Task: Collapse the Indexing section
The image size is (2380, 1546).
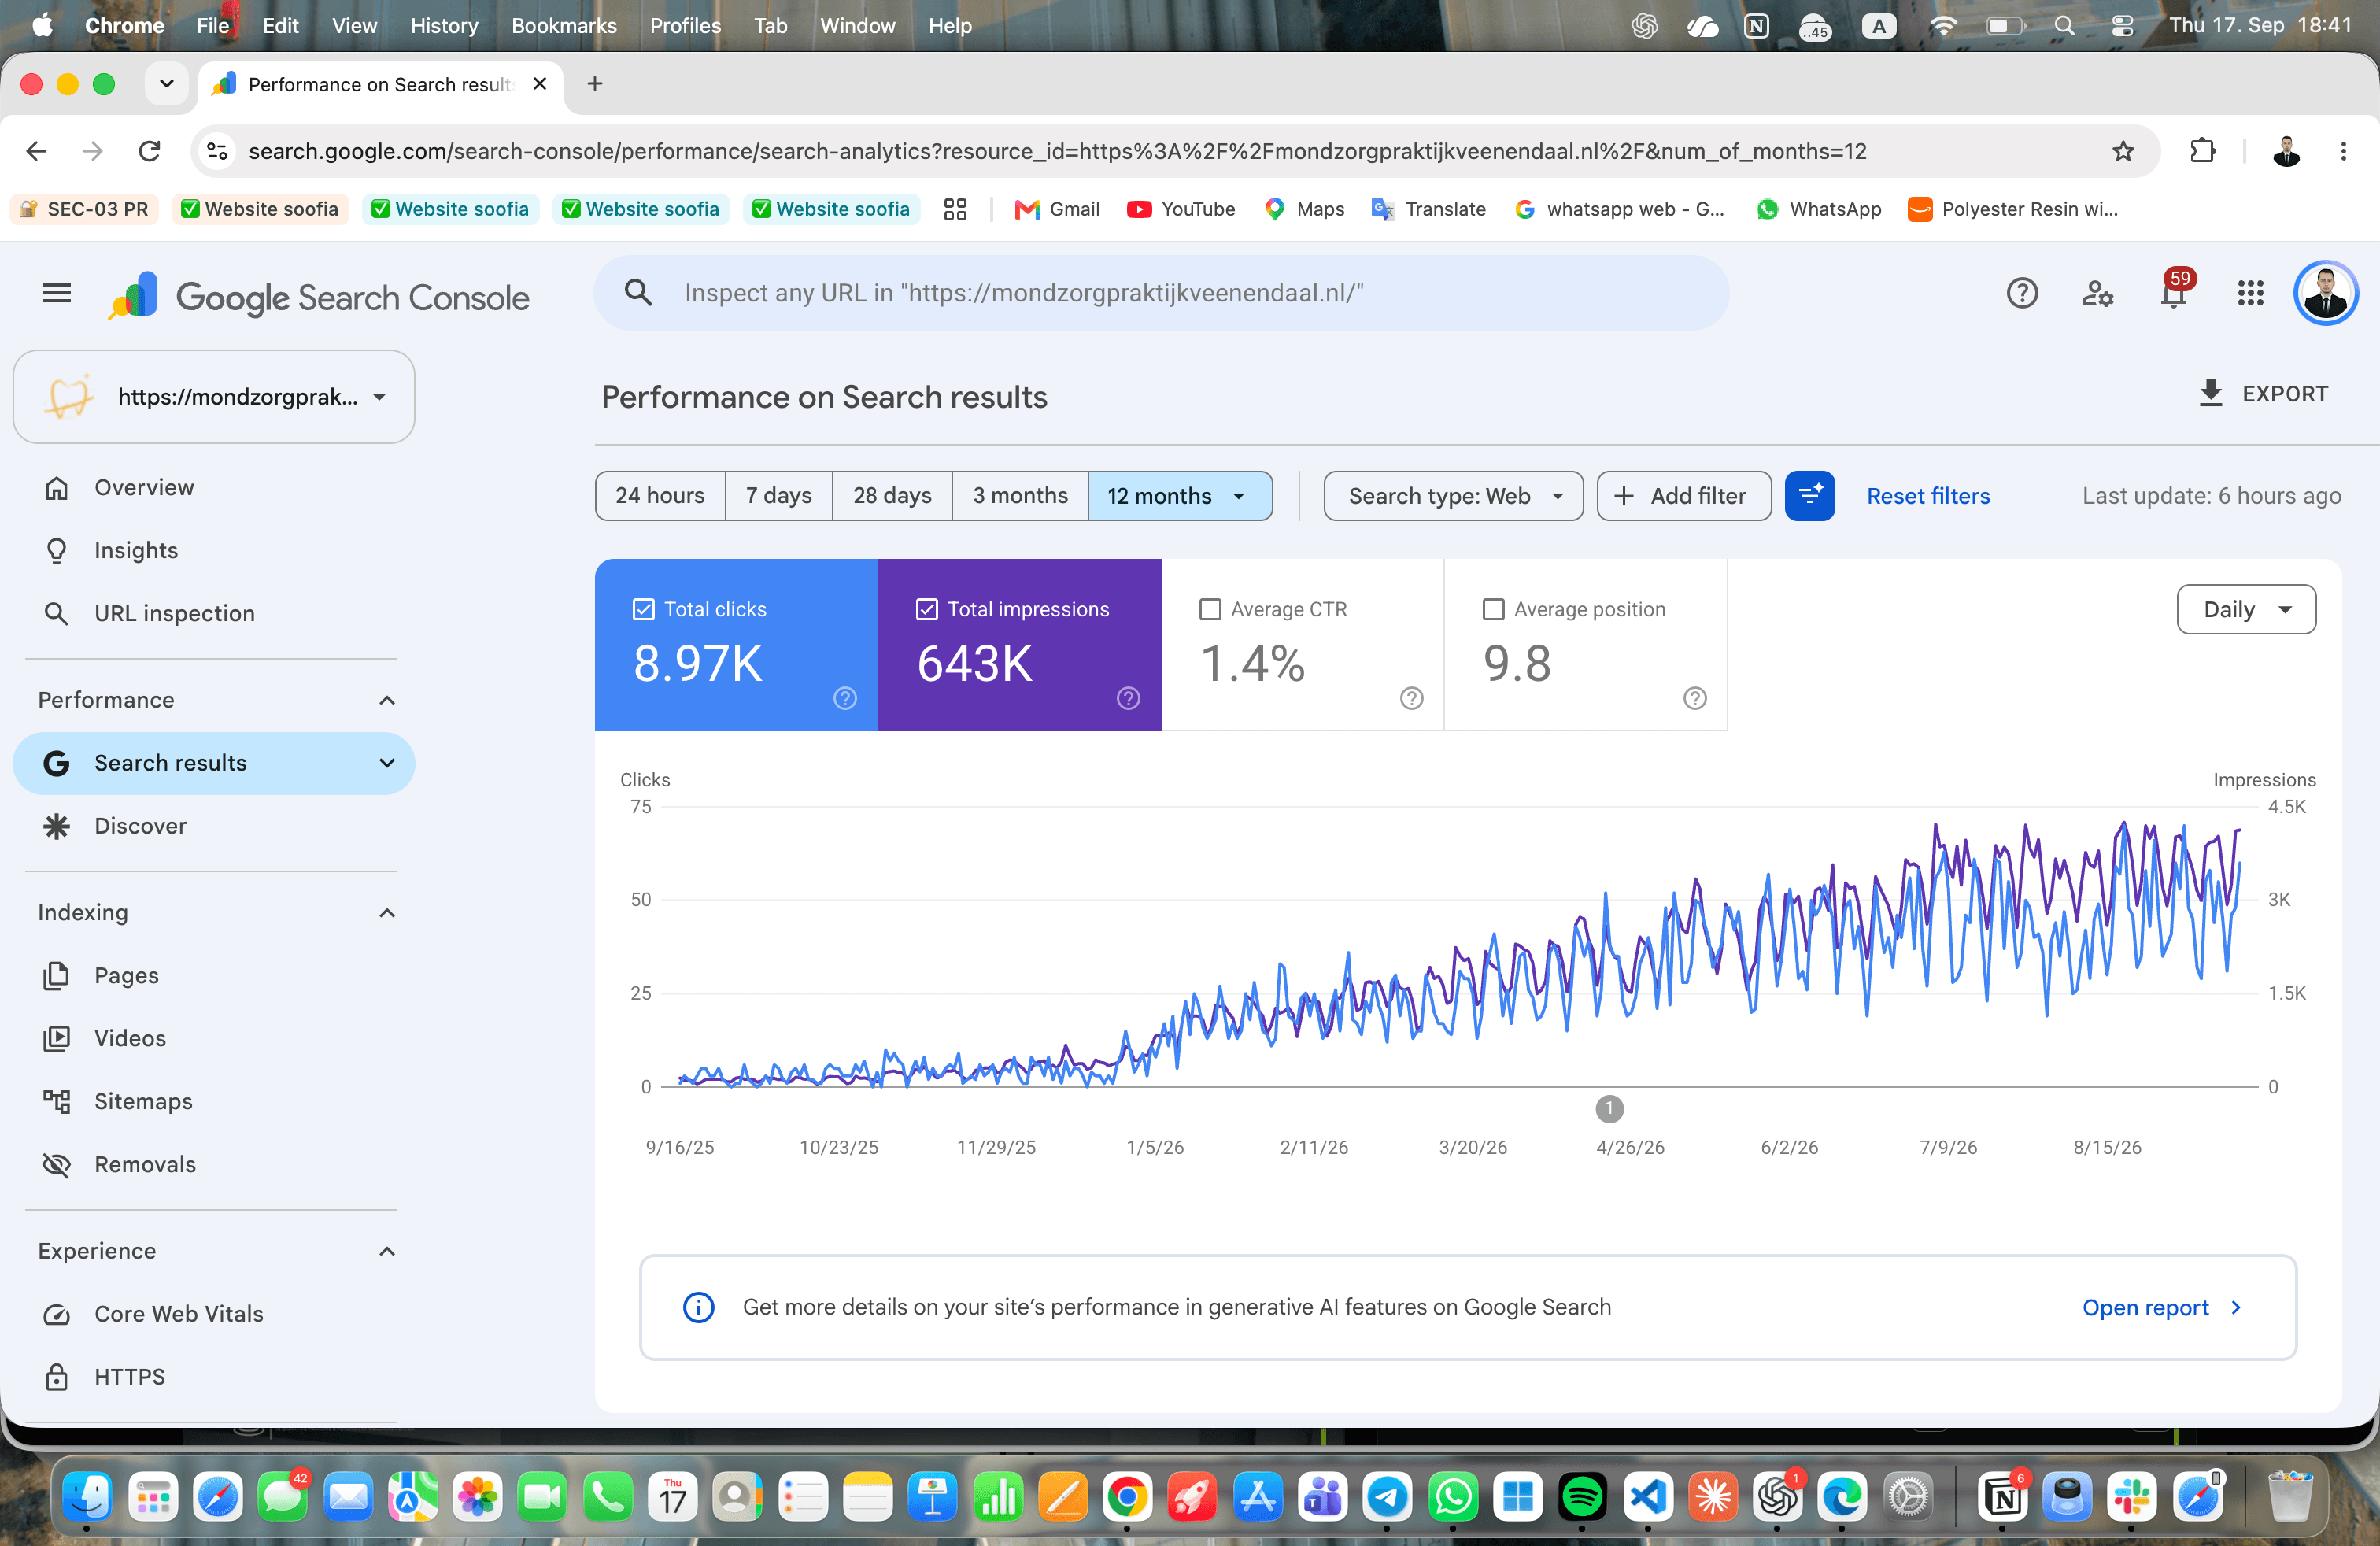Action: (x=387, y=913)
